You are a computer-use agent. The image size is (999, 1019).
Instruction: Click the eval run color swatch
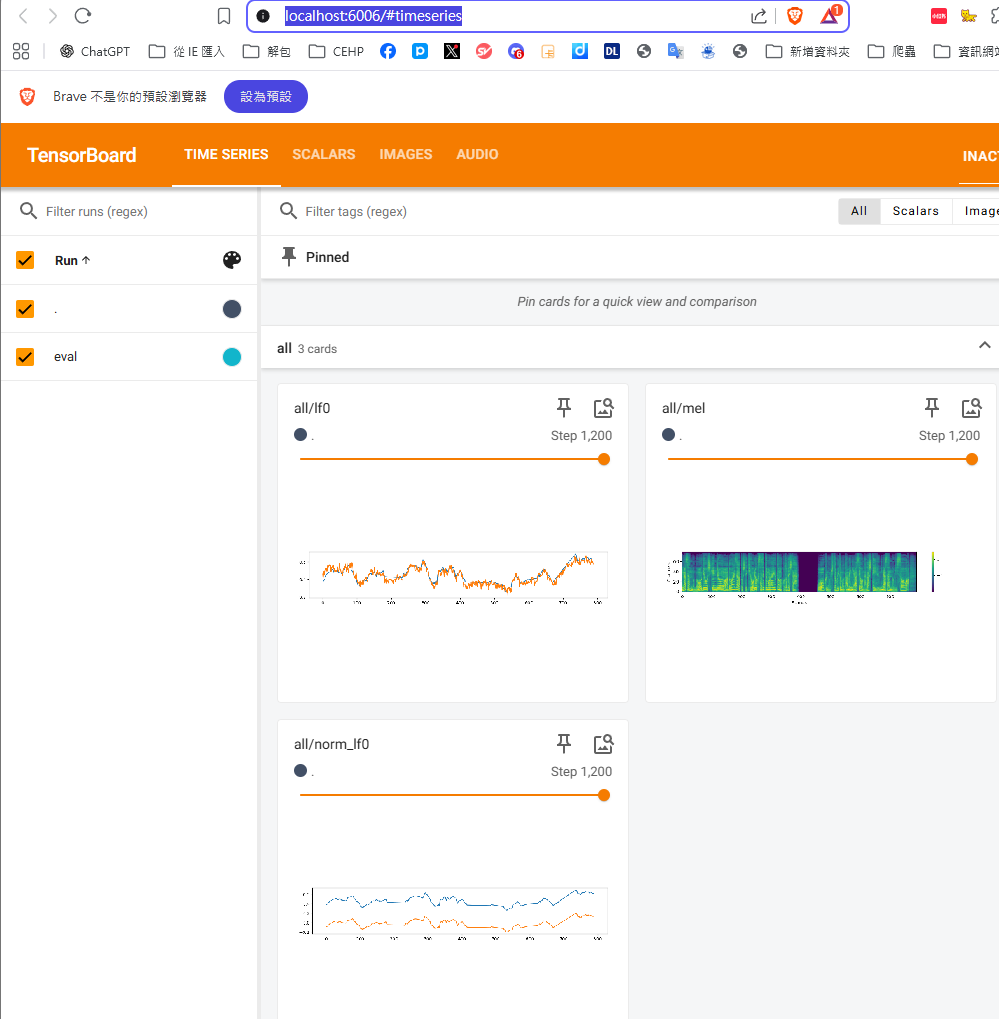click(x=232, y=357)
